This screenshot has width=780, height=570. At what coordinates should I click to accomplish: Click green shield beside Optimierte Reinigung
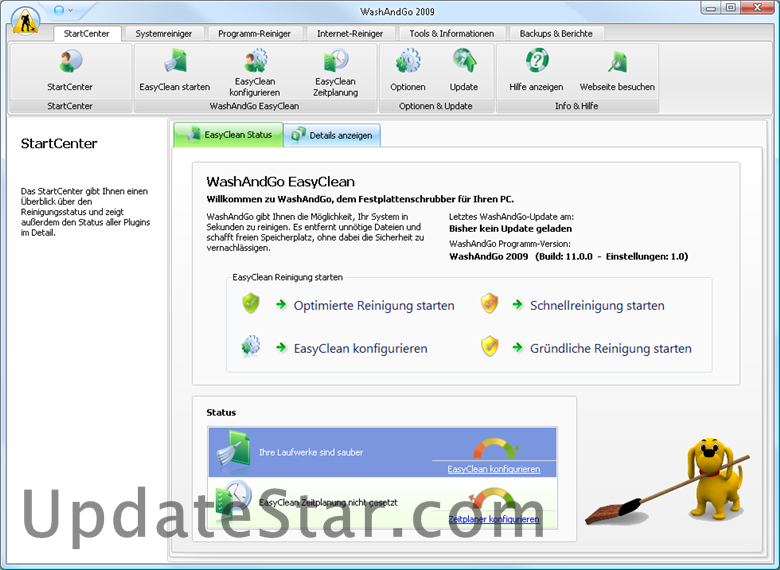(x=251, y=303)
